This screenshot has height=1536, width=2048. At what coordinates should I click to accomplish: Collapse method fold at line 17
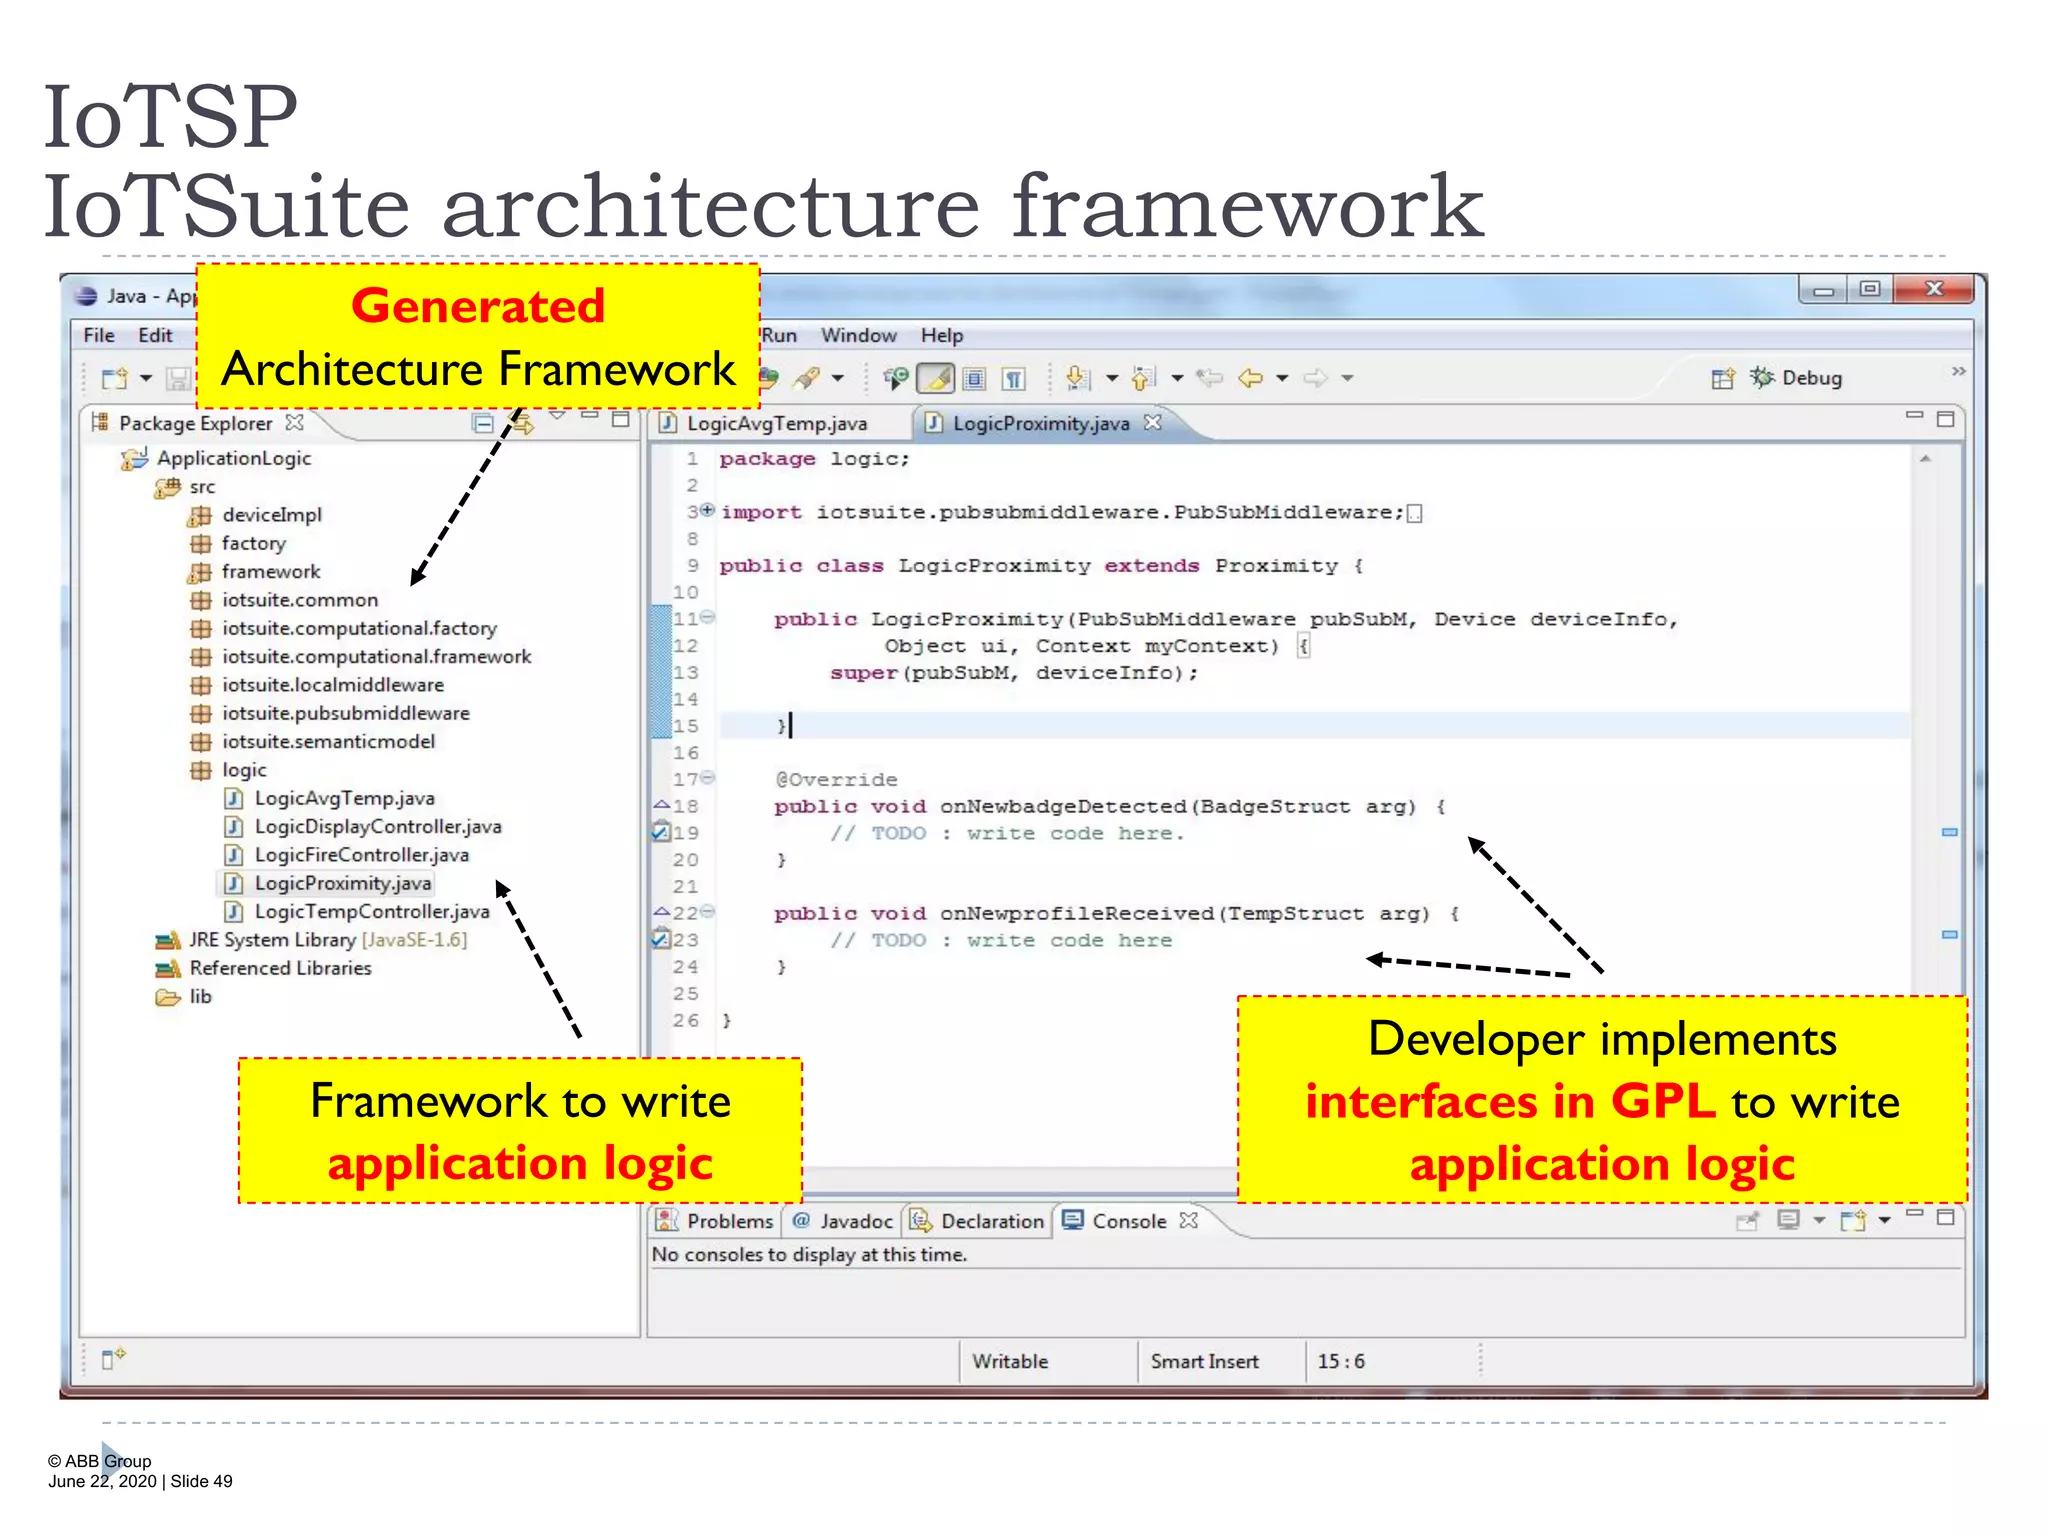pos(708,777)
